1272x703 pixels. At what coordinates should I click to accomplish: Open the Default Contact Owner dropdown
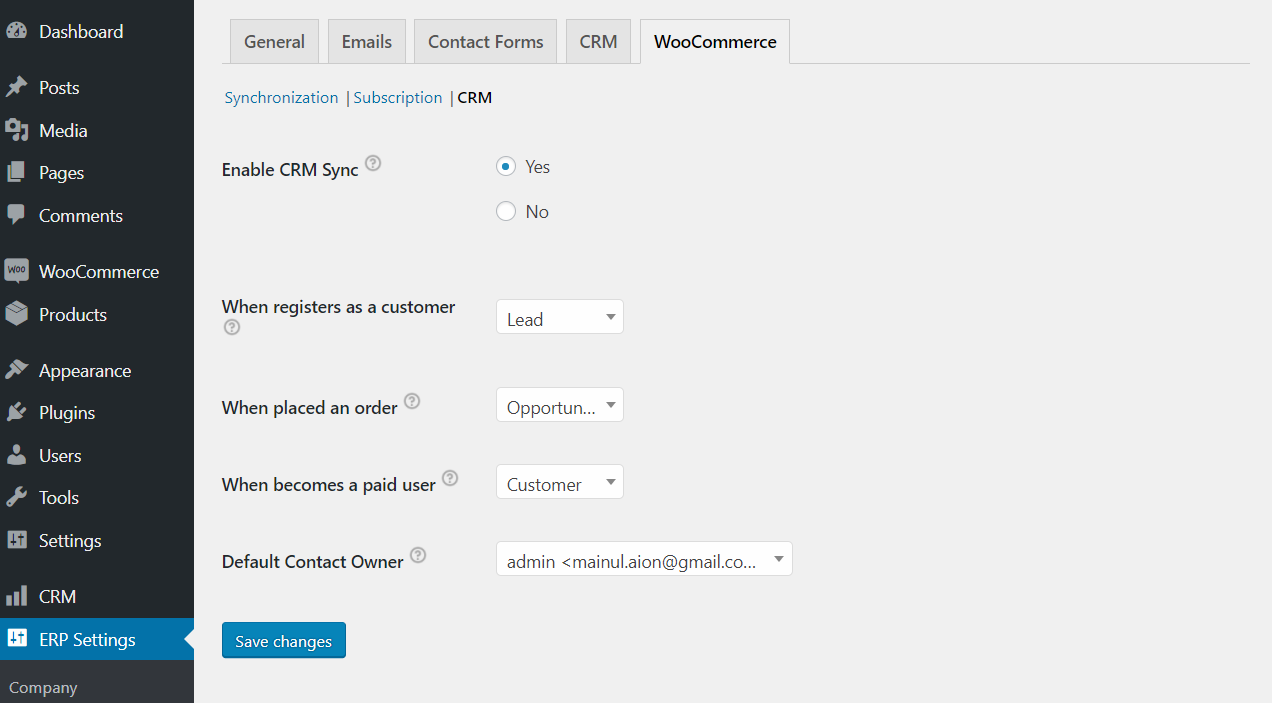(x=644, y=560)
